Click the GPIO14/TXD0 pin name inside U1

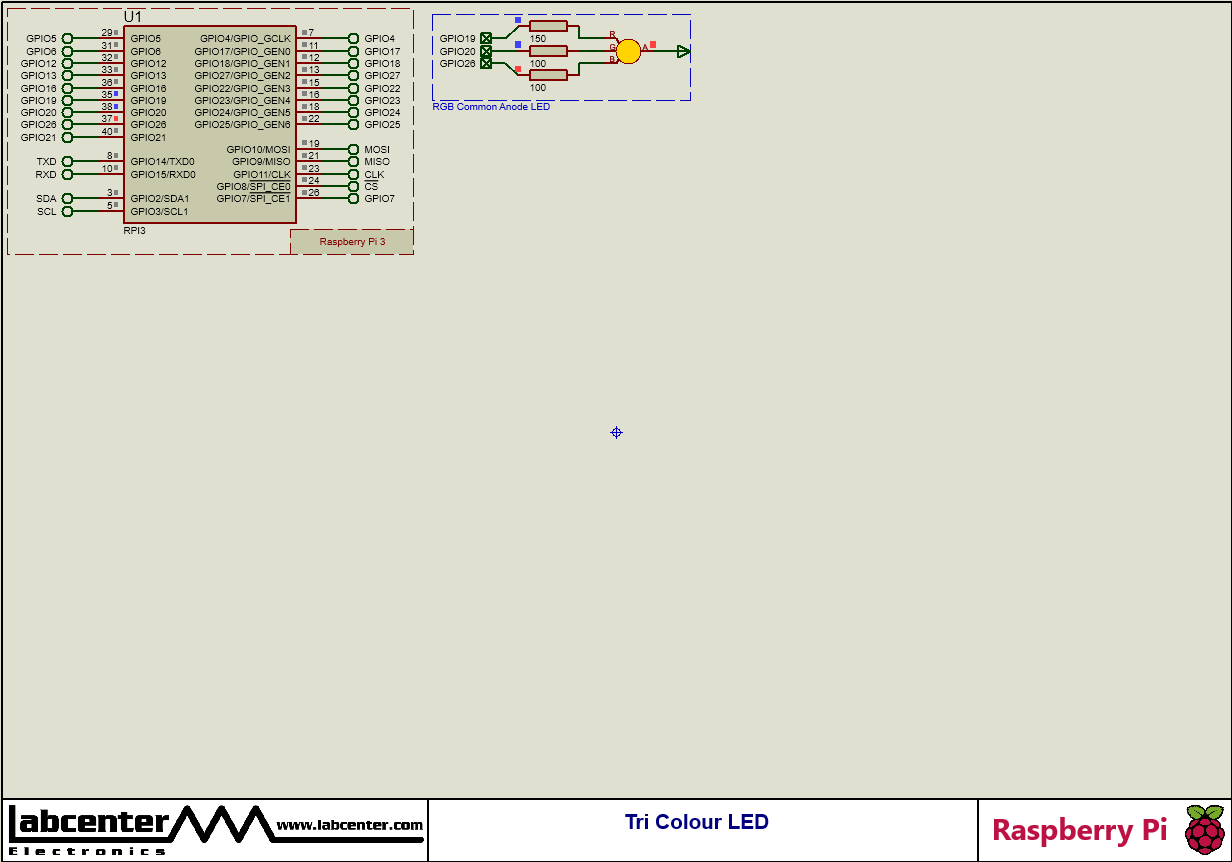pyautogui.click(x=162, y=162)
